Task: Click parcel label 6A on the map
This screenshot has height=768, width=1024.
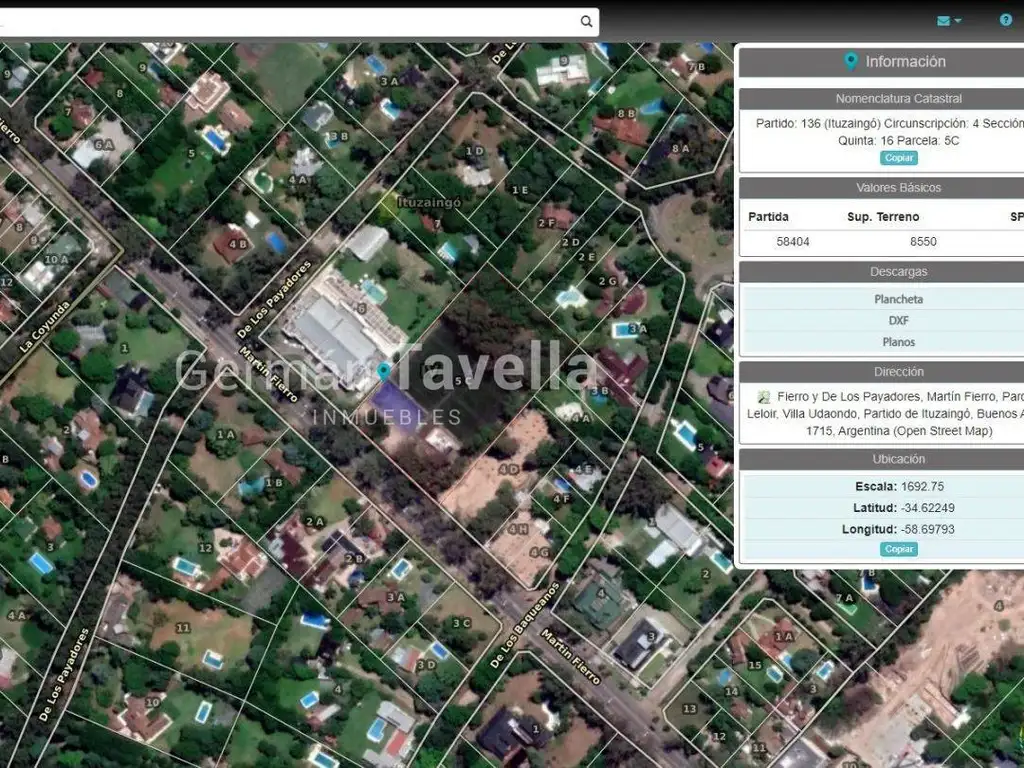Action: click(x=104, y=145)
